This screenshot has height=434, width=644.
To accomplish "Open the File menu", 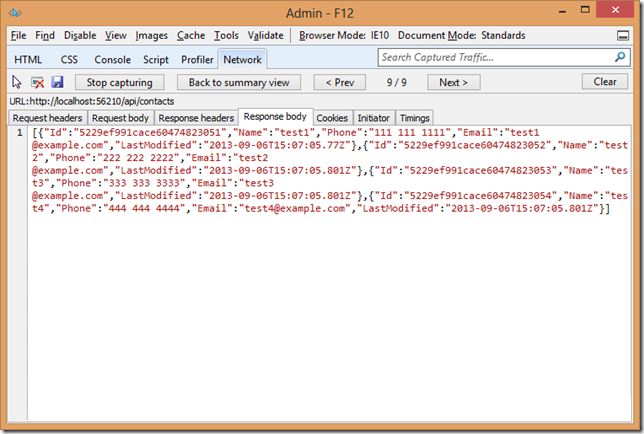I will click(18, 35).
